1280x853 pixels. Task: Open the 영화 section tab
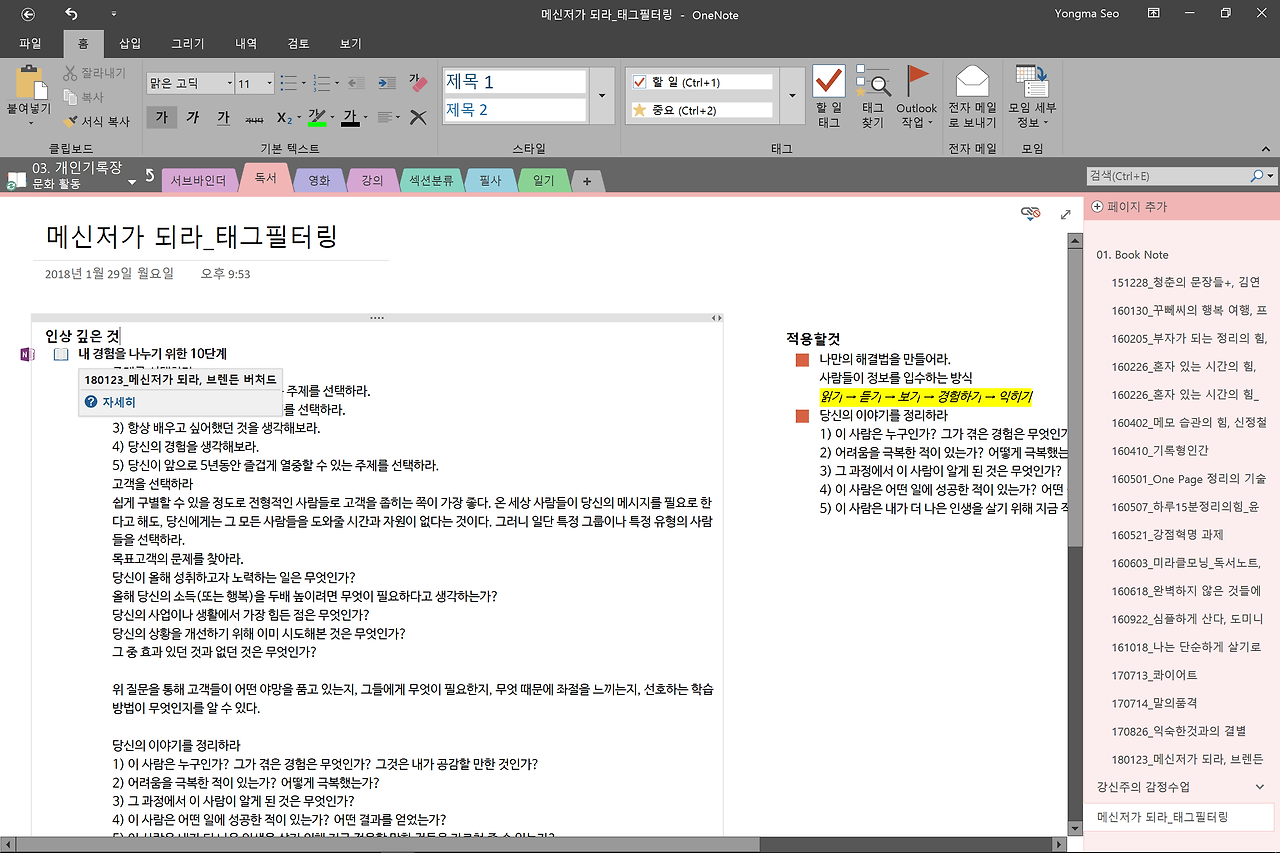click(x=319, y=181)
